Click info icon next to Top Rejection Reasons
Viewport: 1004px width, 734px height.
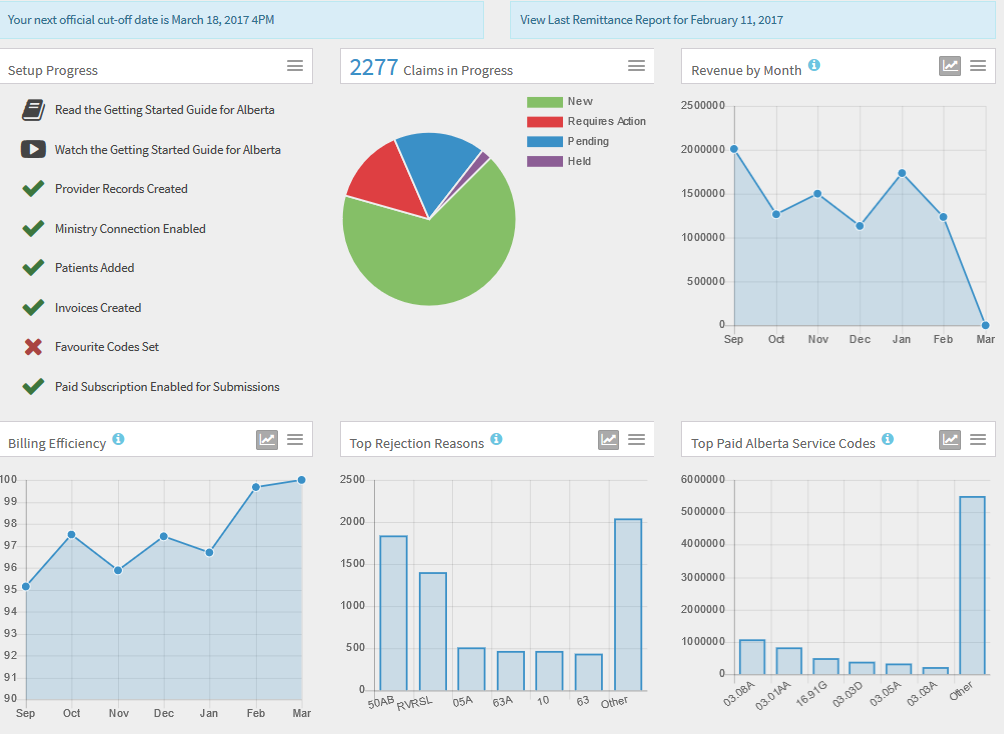tap(496, 439)
